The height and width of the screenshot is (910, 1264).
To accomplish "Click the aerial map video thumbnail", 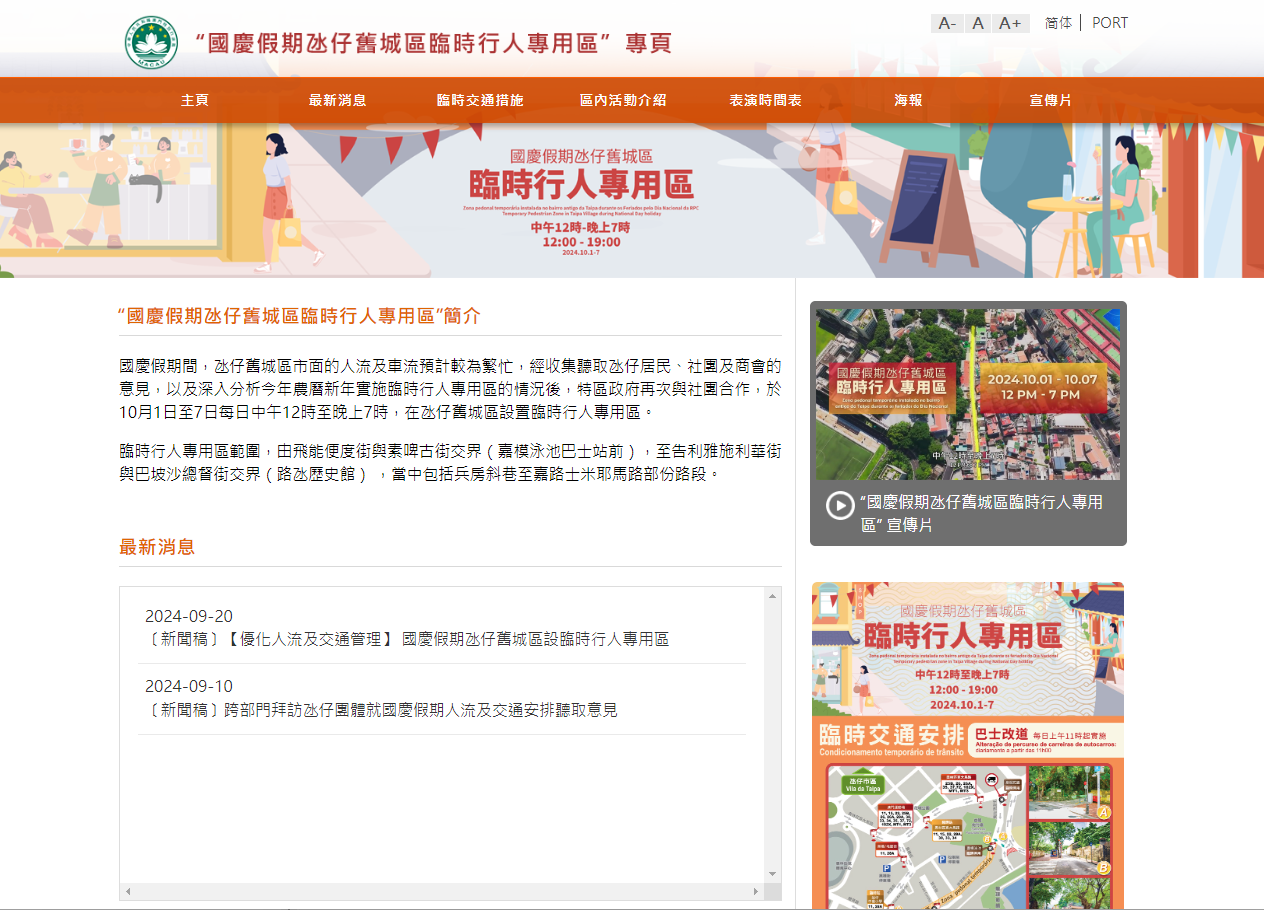I will coord(968,393).
